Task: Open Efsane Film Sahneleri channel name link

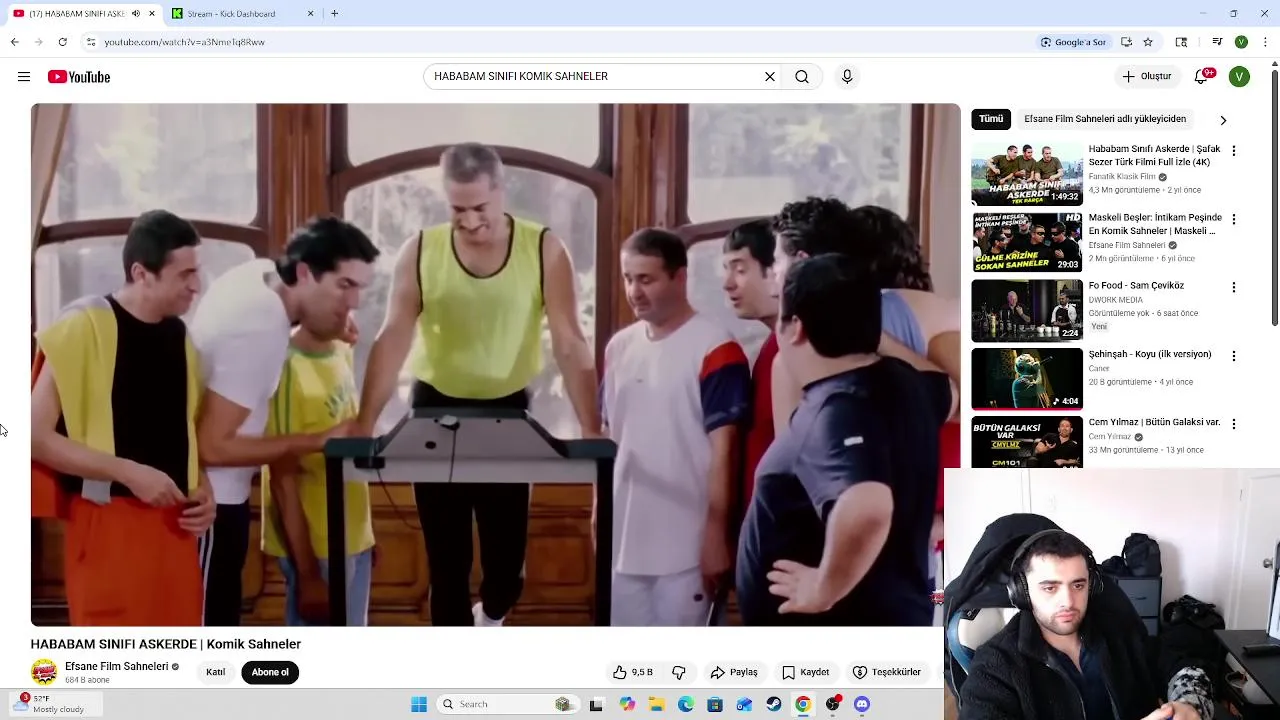Action: (x=117, y=667)
